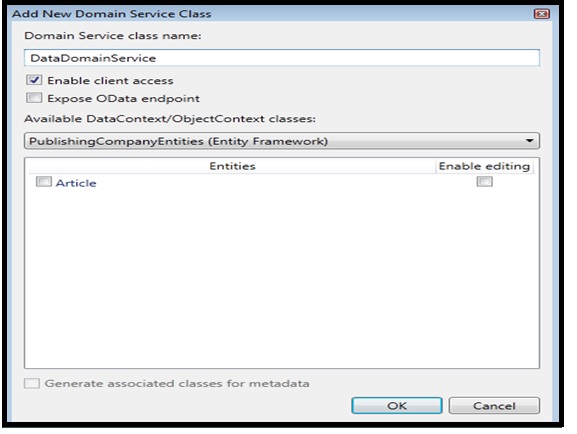The width and height of the screenshot is (577, 434).
Task: Tick the Article entity checkbox
Action: [x=43, y=182]
